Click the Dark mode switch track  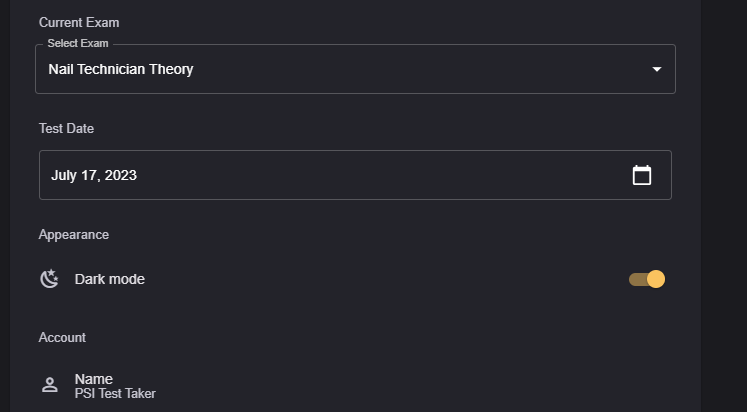[636, 279]
